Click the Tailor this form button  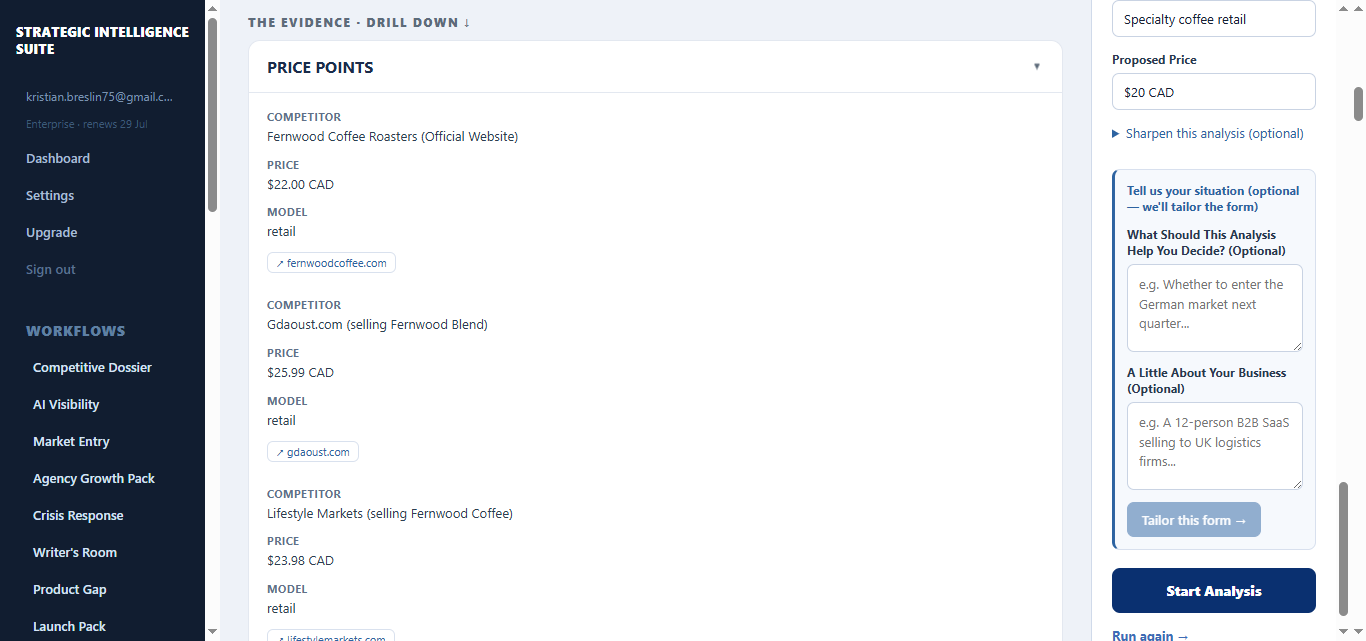(1194, 520)
